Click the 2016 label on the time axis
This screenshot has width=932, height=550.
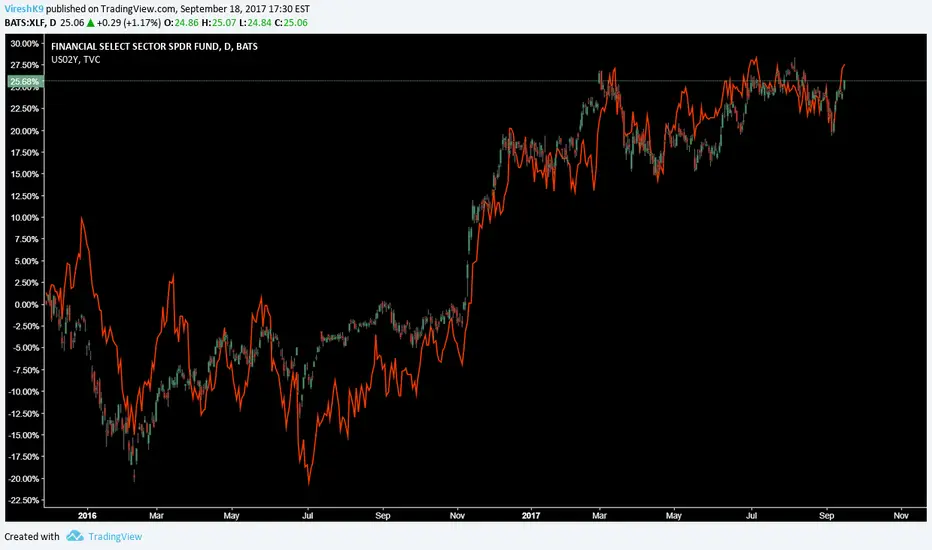(87, 516)
